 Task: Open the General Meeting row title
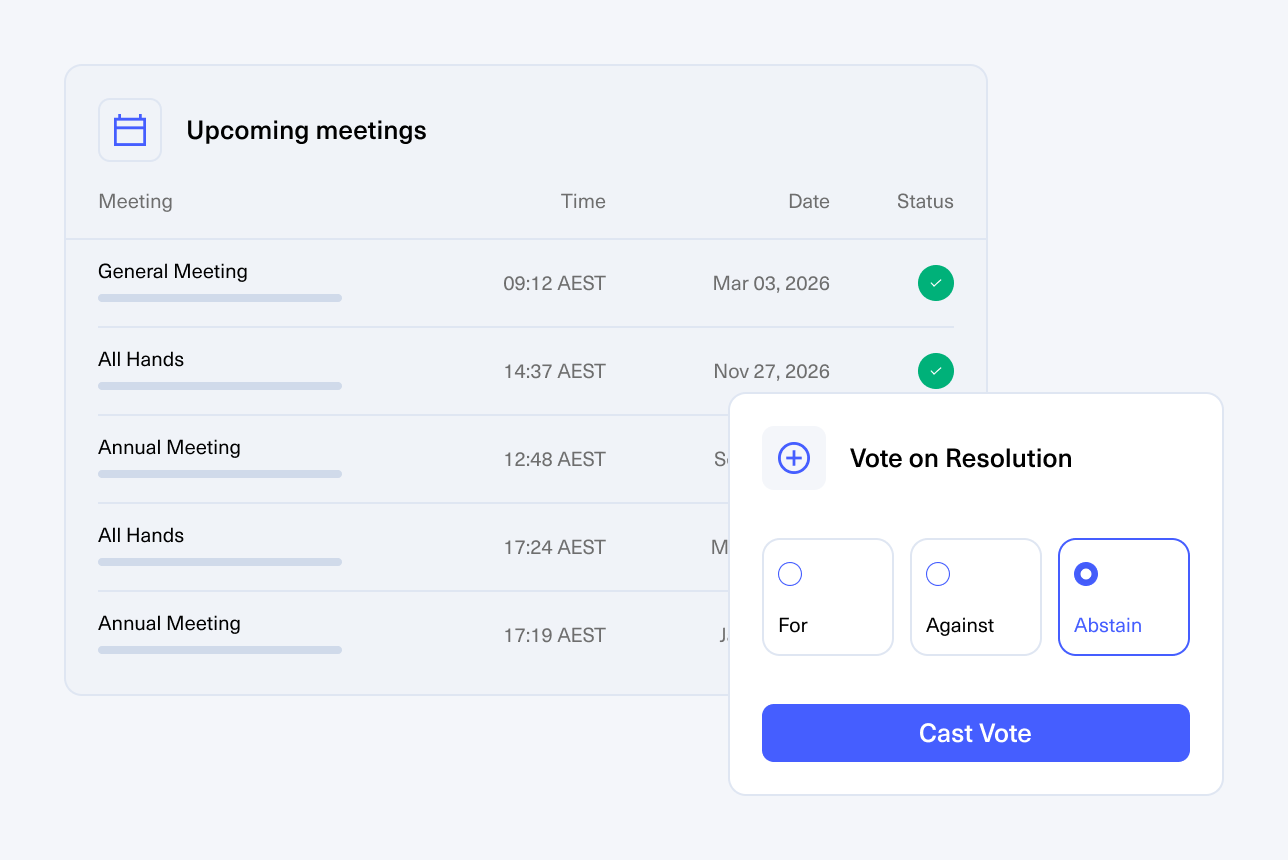pyautogui.click(x=173, y=271)
